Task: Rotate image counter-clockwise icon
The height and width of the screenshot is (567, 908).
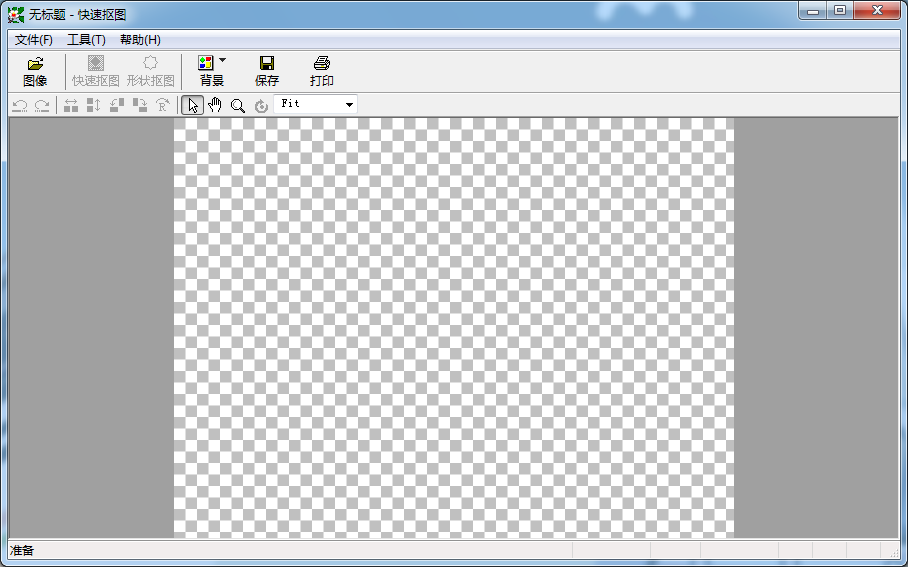Action: pos(117,105)
